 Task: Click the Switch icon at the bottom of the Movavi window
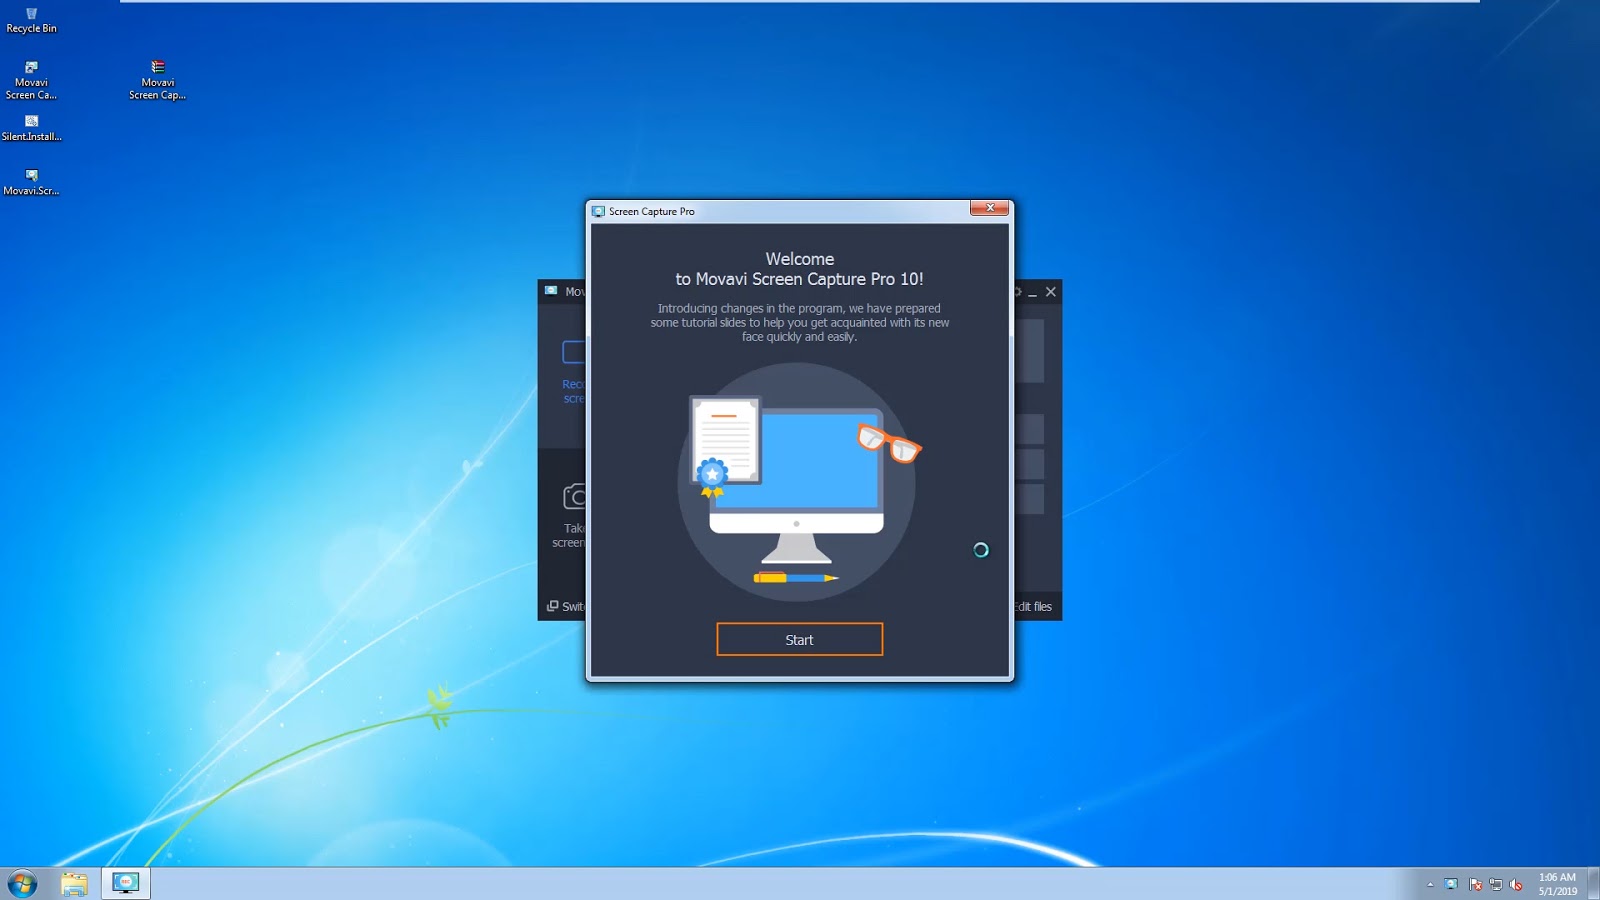[552, 606]
